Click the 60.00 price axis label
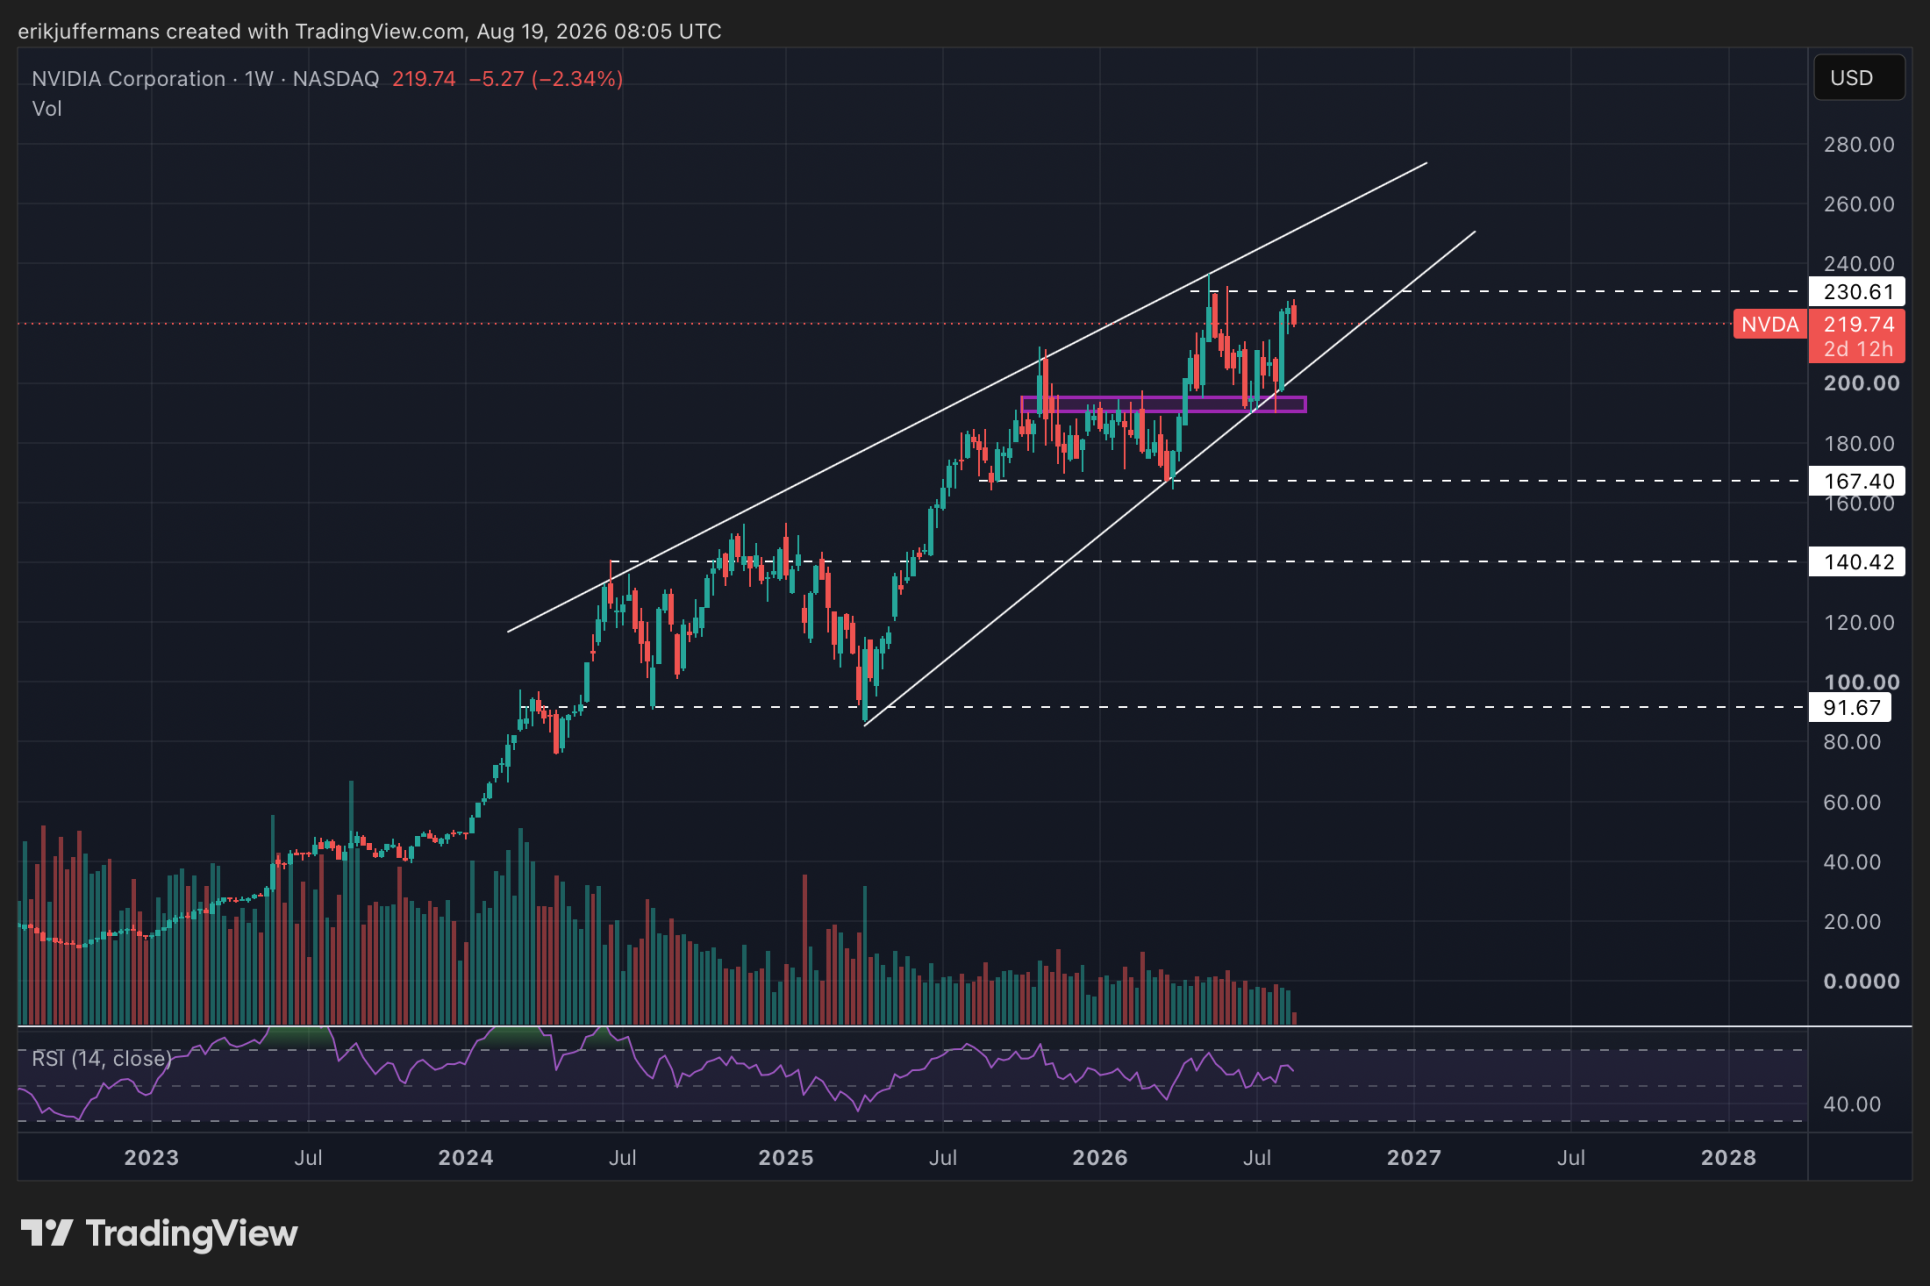 coord(1852,802)
